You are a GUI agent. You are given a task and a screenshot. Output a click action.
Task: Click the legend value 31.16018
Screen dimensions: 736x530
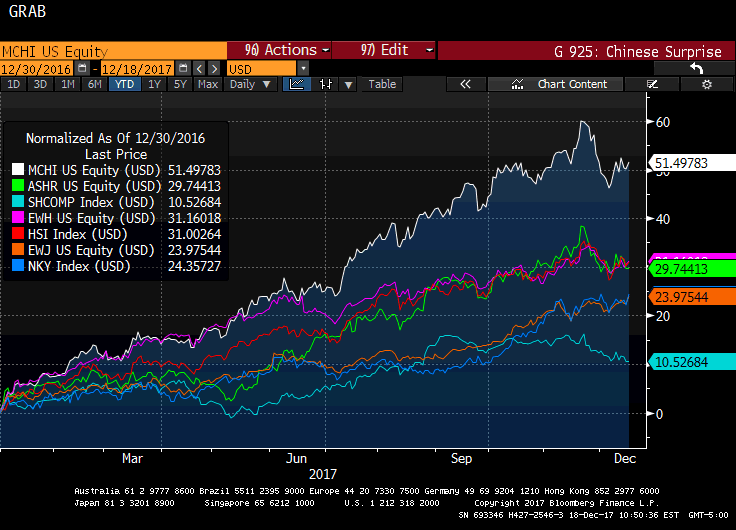pyautogui.click(x=194, y=218)
